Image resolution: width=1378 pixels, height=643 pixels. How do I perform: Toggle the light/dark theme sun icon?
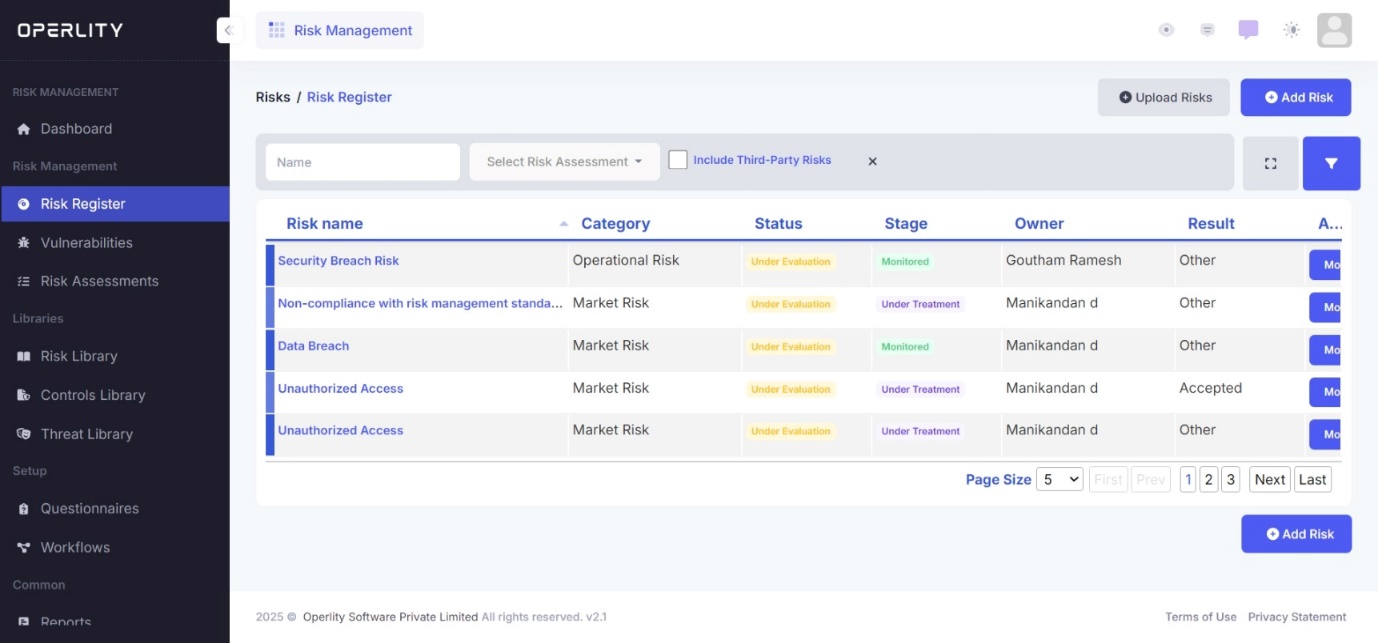(x=1291, y=30)
